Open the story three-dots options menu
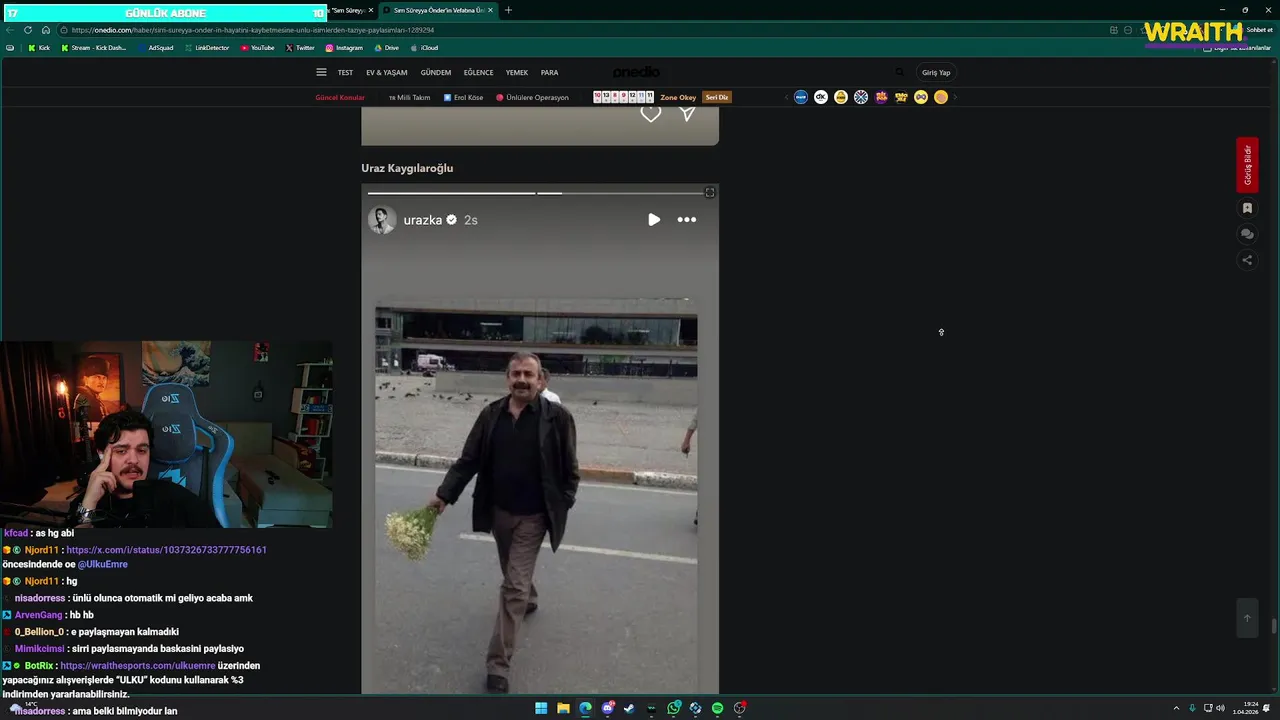Screen dimensions: 1280x720 click(x=687, y=220)
